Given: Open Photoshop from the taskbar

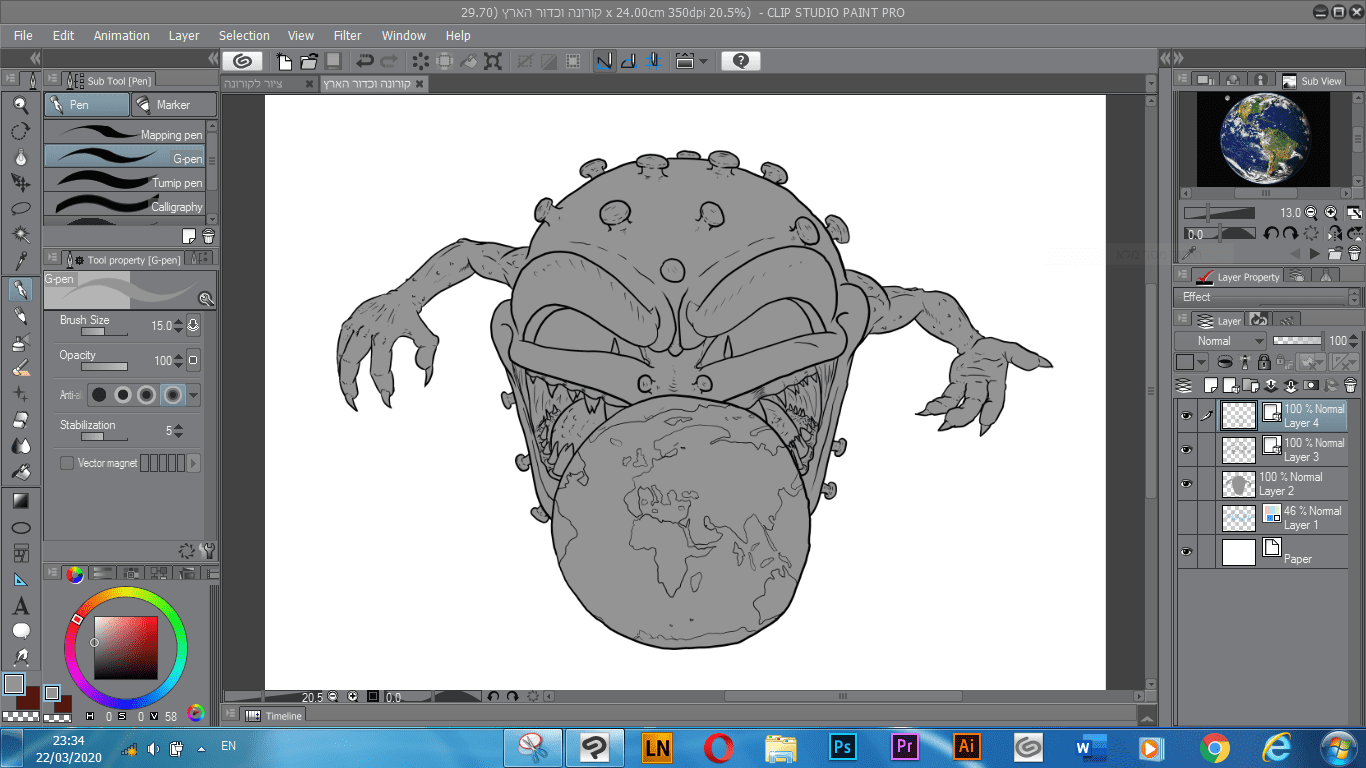Looking at the screenshot, I should pyautogui.click(x=842, y=747).
